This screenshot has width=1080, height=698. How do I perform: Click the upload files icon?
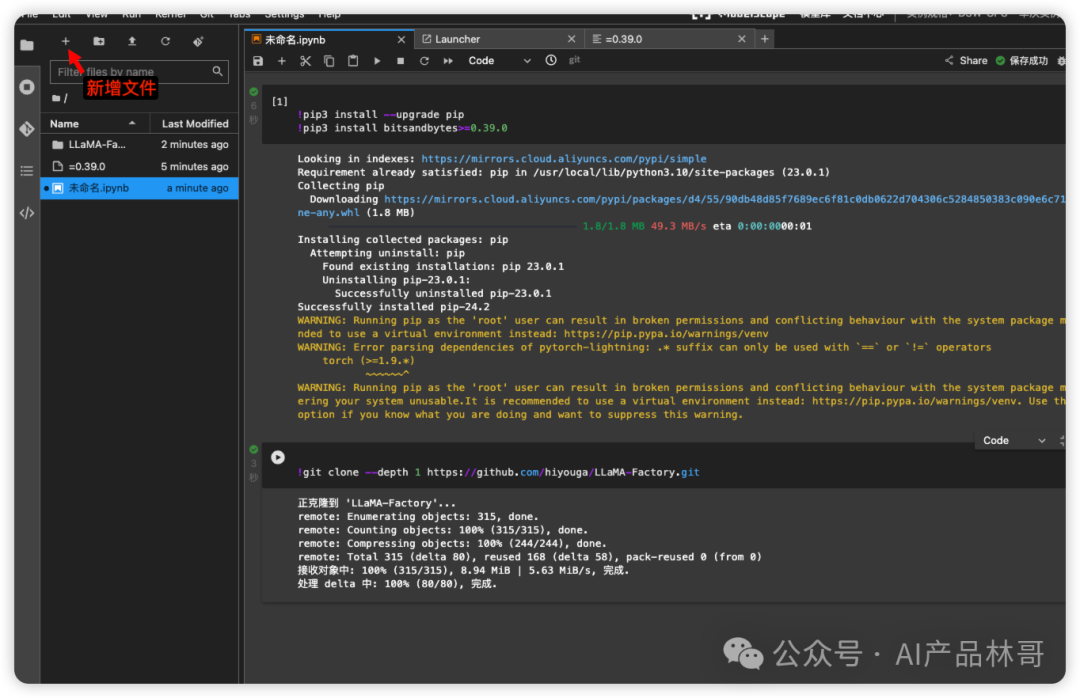pyautogui.click(x=132, y=41)
